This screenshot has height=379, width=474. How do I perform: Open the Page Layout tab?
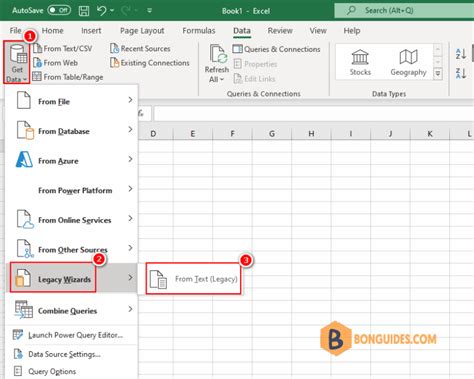142,31
